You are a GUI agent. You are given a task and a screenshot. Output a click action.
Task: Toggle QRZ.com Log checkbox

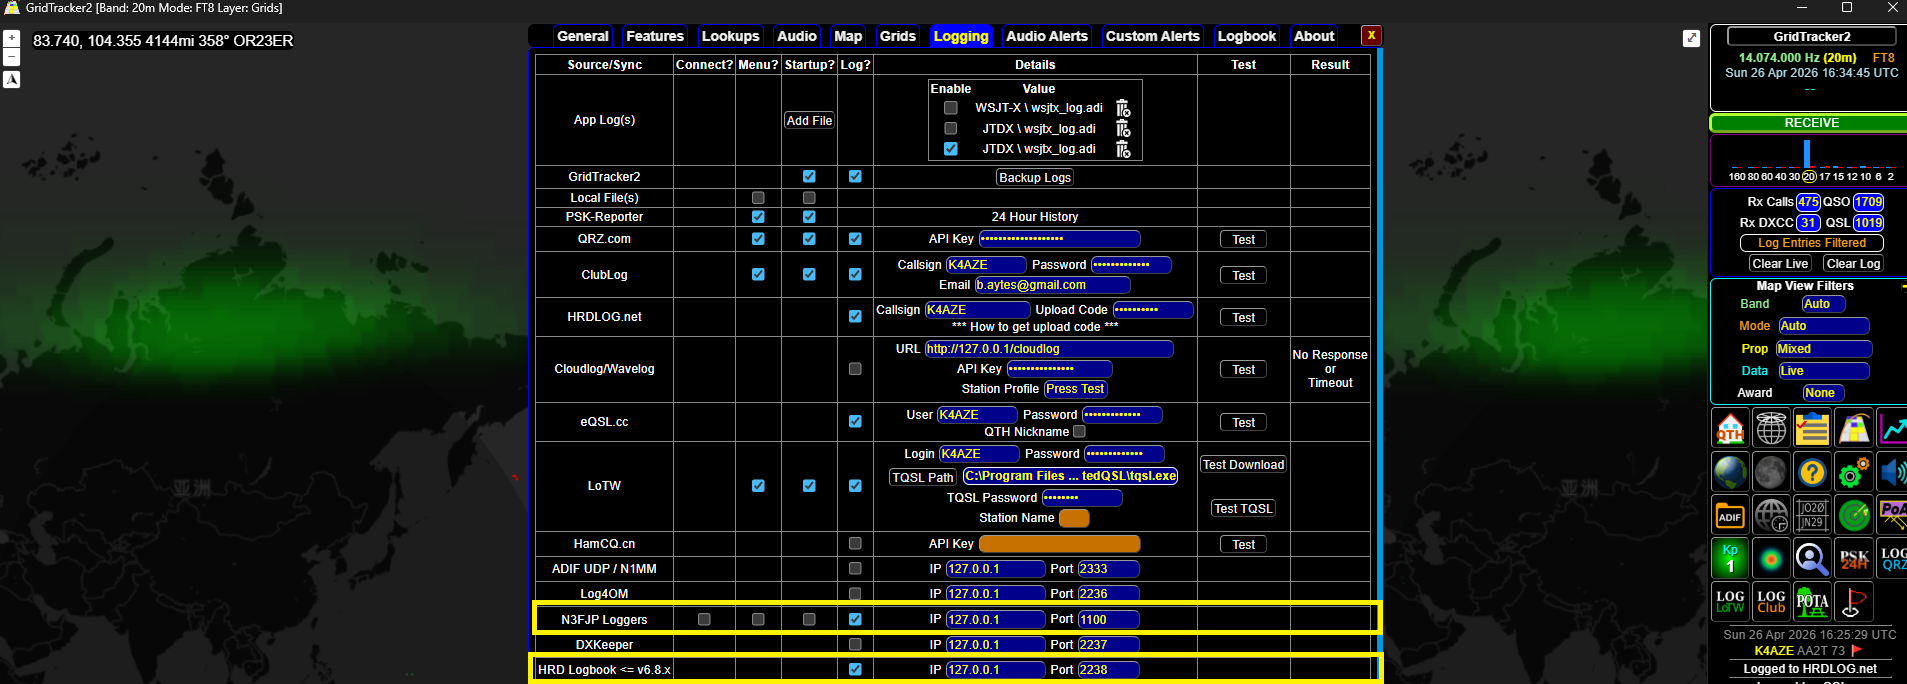pos(855,239)
